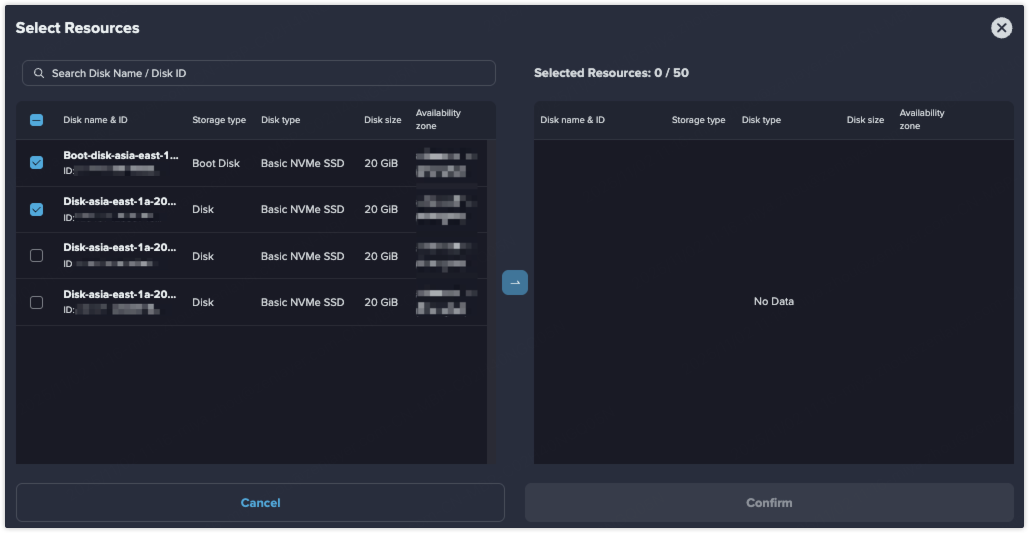This screenshot has width=1029, height=533.
Task: Select the Boot-disk-asia-east-1 disk name
Action: pyautogui.click(x=120, y=156)
